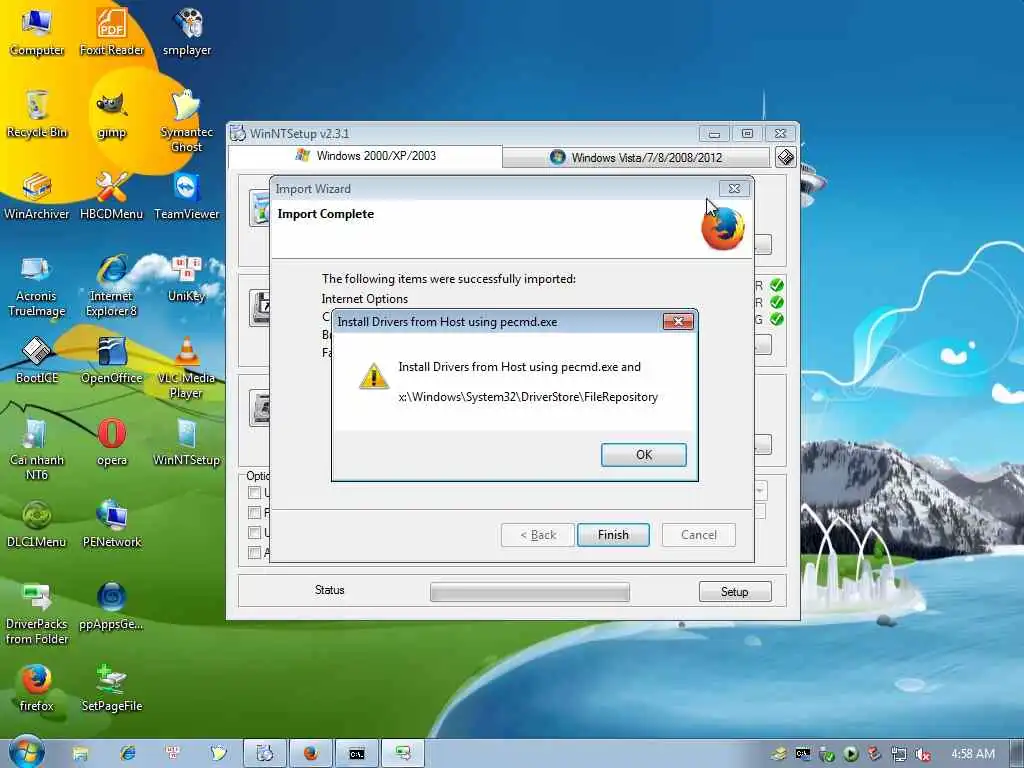This screenshot has height=768, width=1024.
Task: Open DriverPacks from Folder icon
Action: pyautogui.click(x=37, y=613)
